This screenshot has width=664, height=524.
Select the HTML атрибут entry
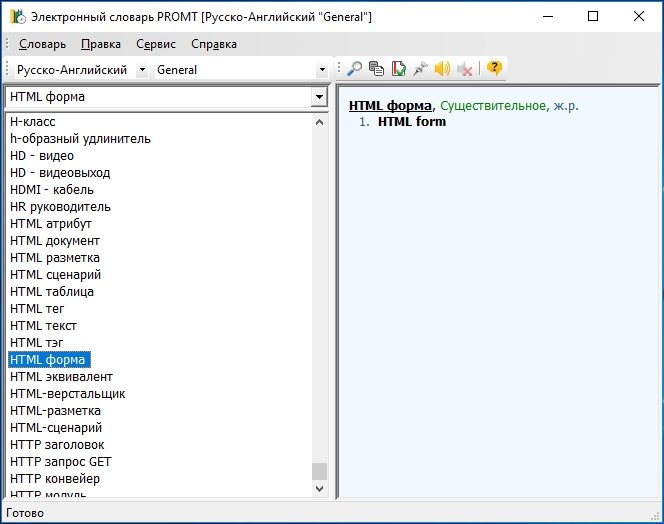[51, 224]
